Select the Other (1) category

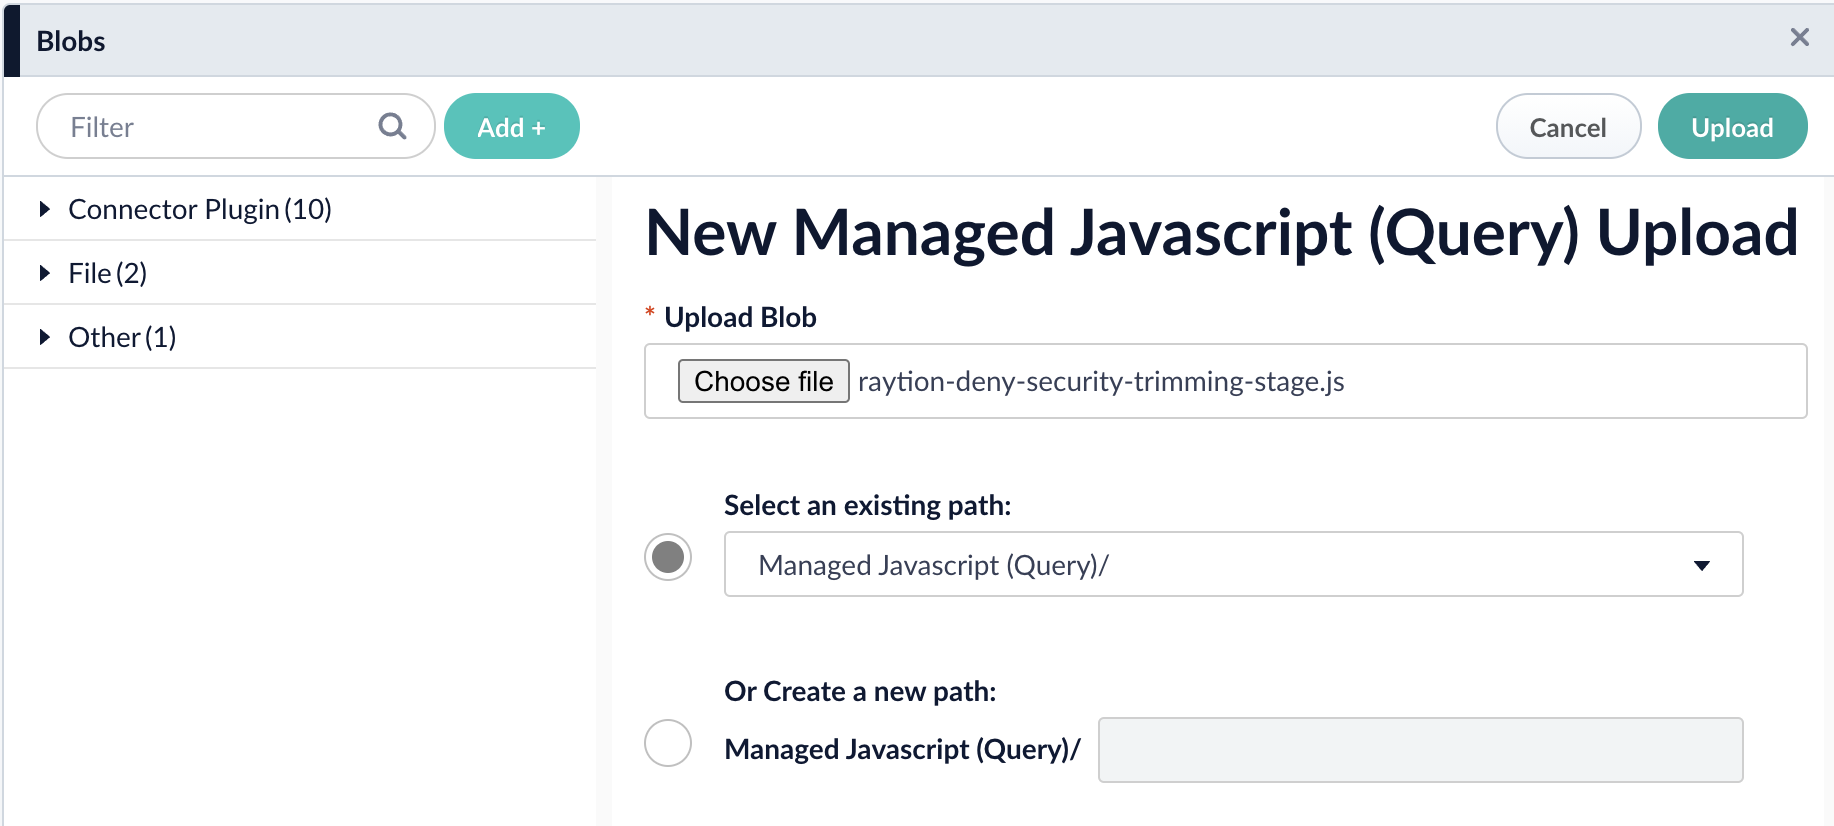coord(122,337)
